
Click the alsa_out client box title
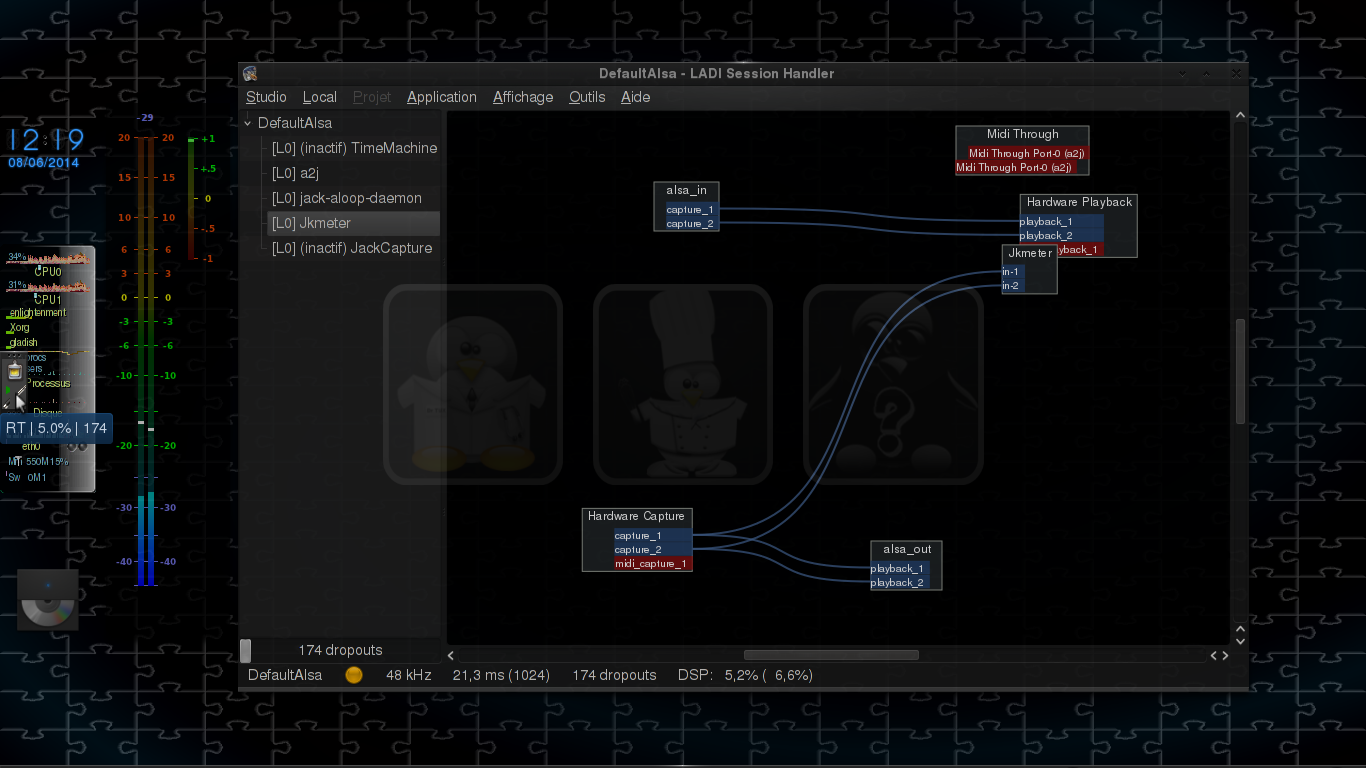(907, 549)
